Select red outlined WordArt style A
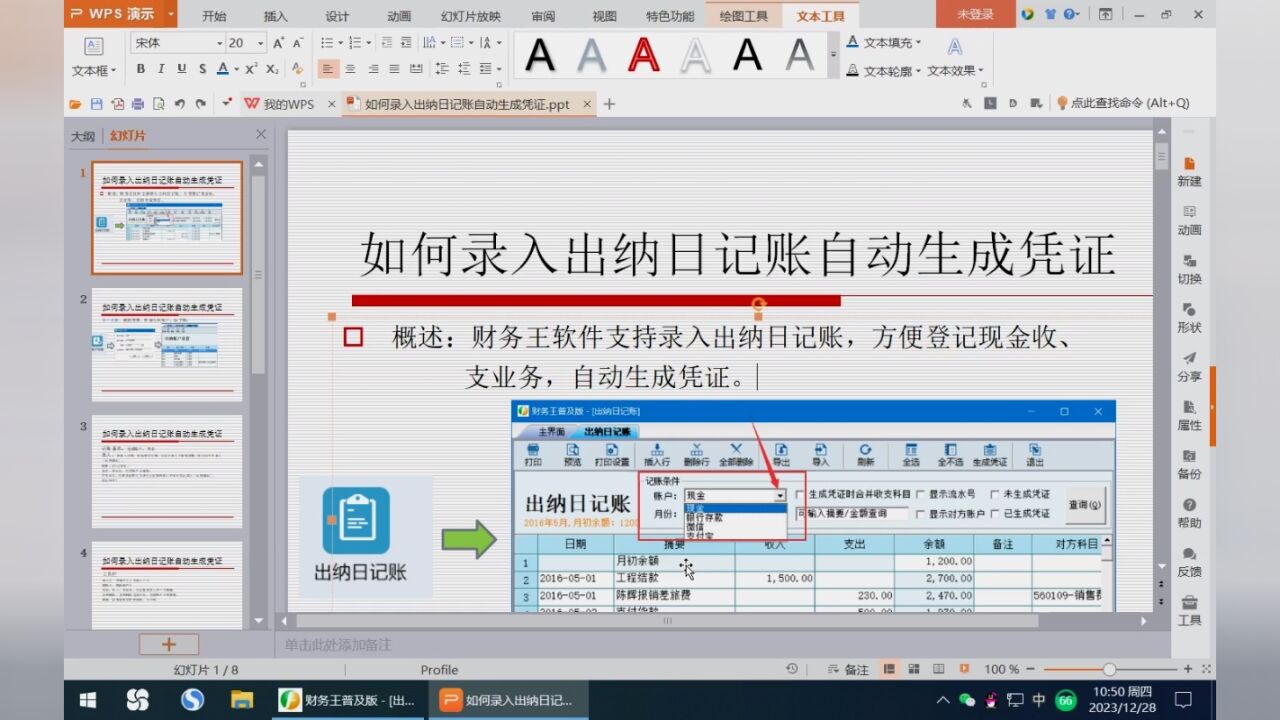 (644, 55)
